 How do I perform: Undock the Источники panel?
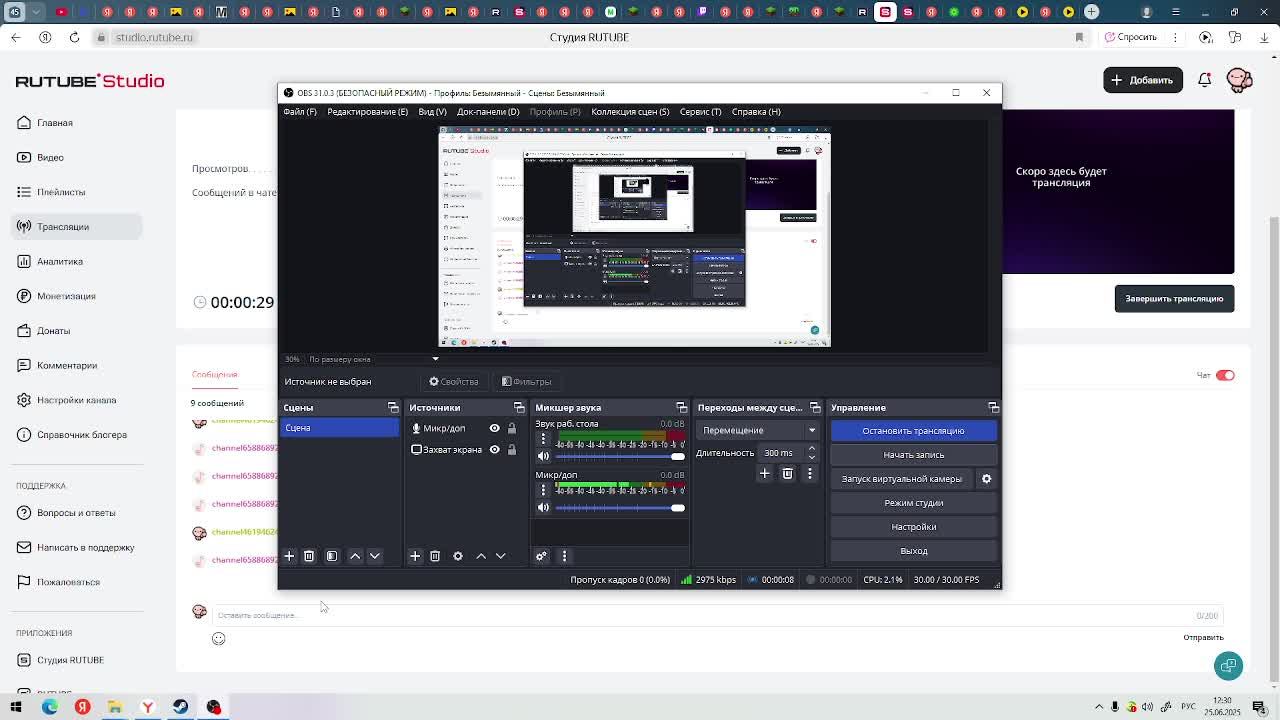tap(519, 408)
